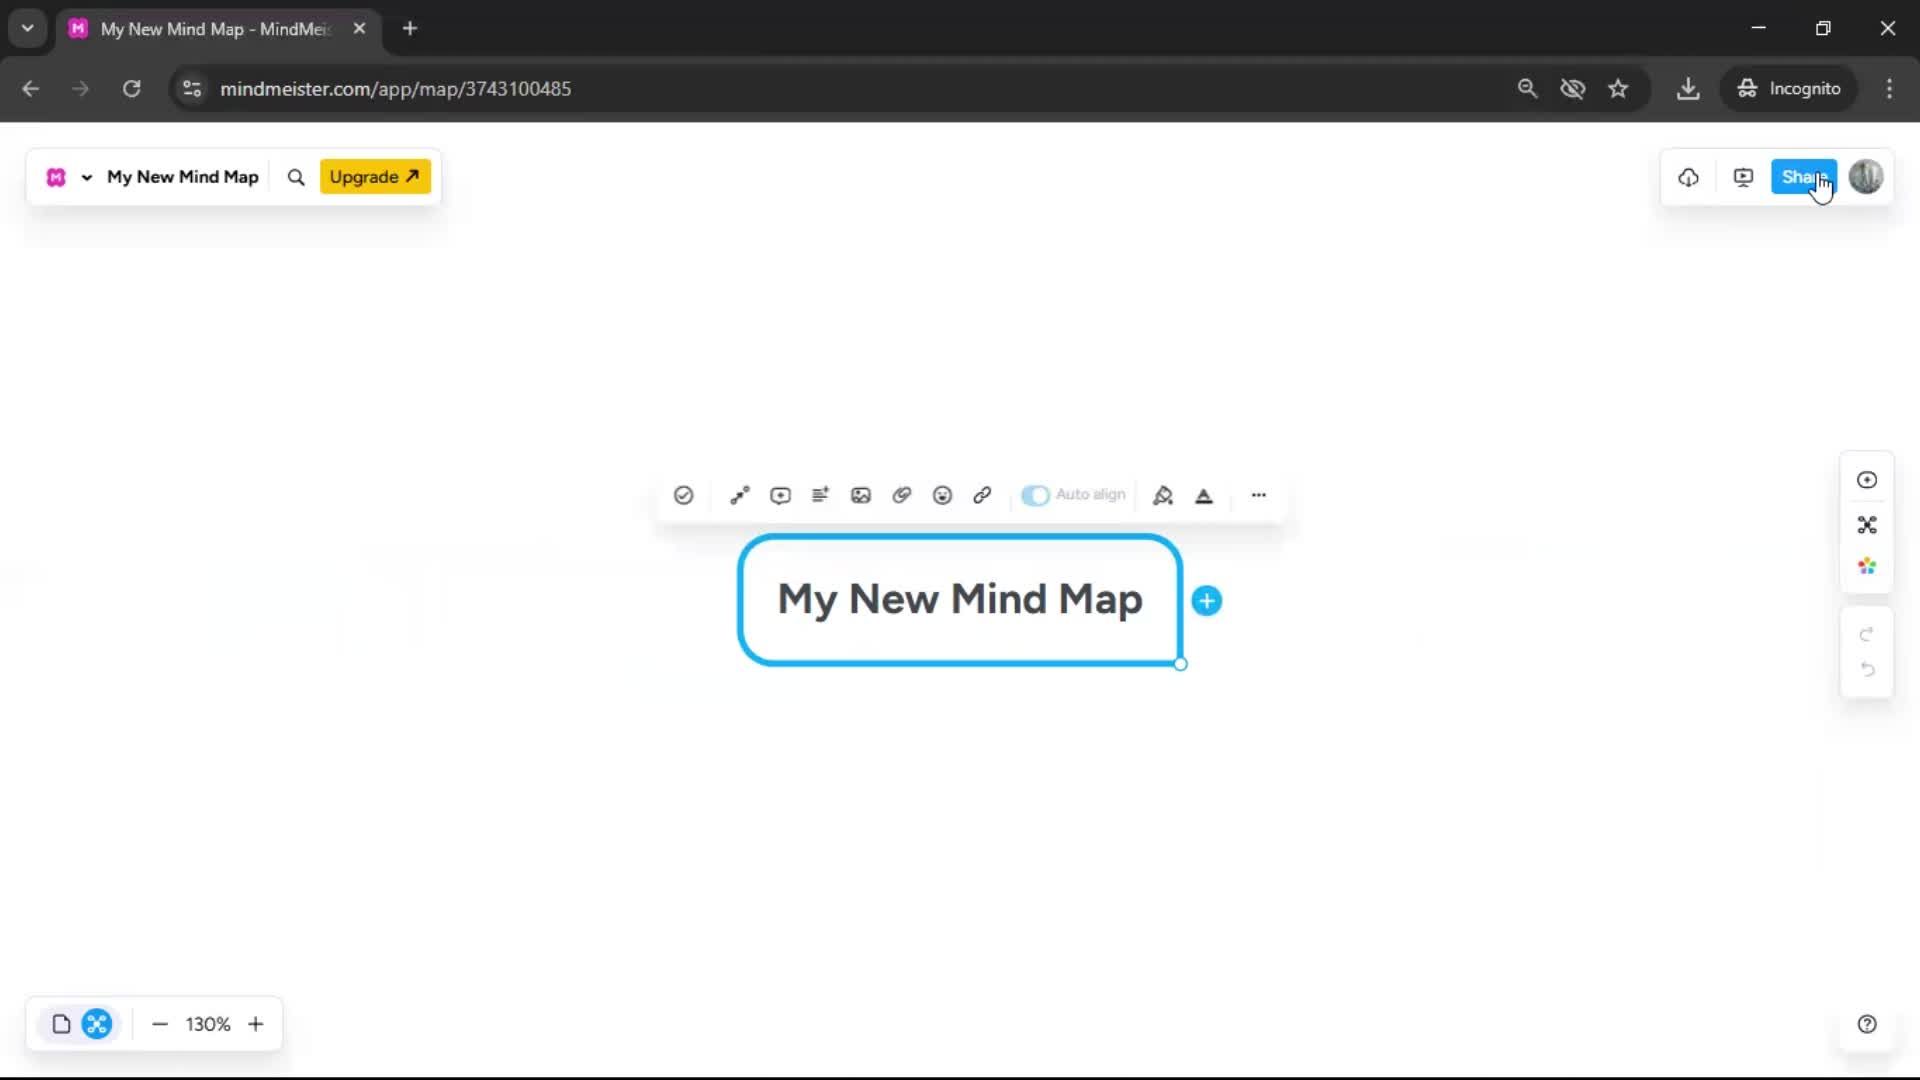1920x1080 pixels.
Task: Open the text color triangle icon
Action: pos(1204,495)
